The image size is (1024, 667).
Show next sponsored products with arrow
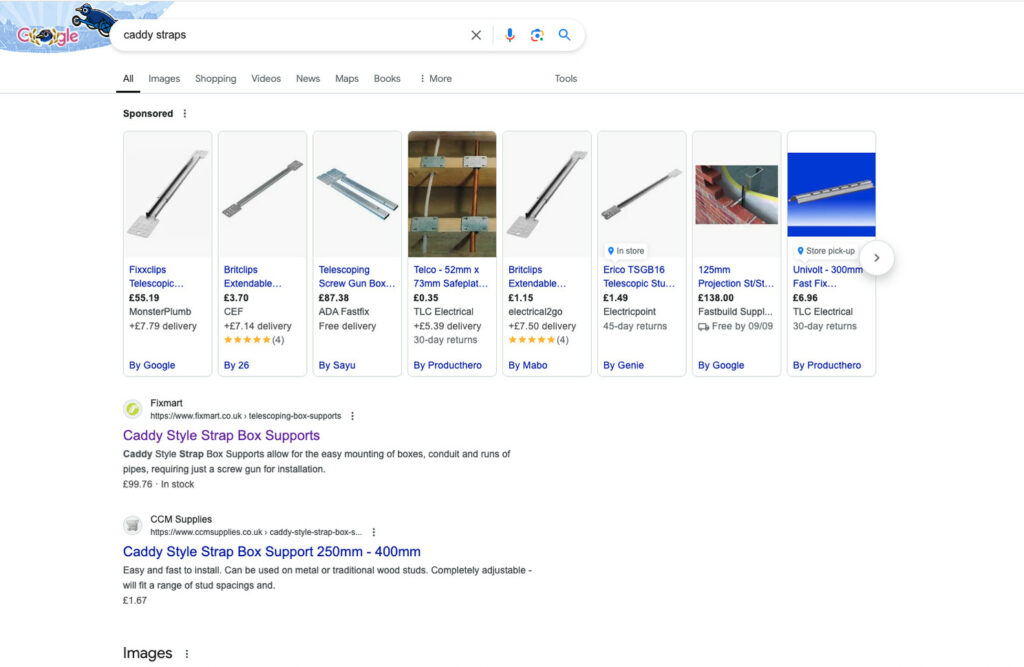click(x=876, y=258)
